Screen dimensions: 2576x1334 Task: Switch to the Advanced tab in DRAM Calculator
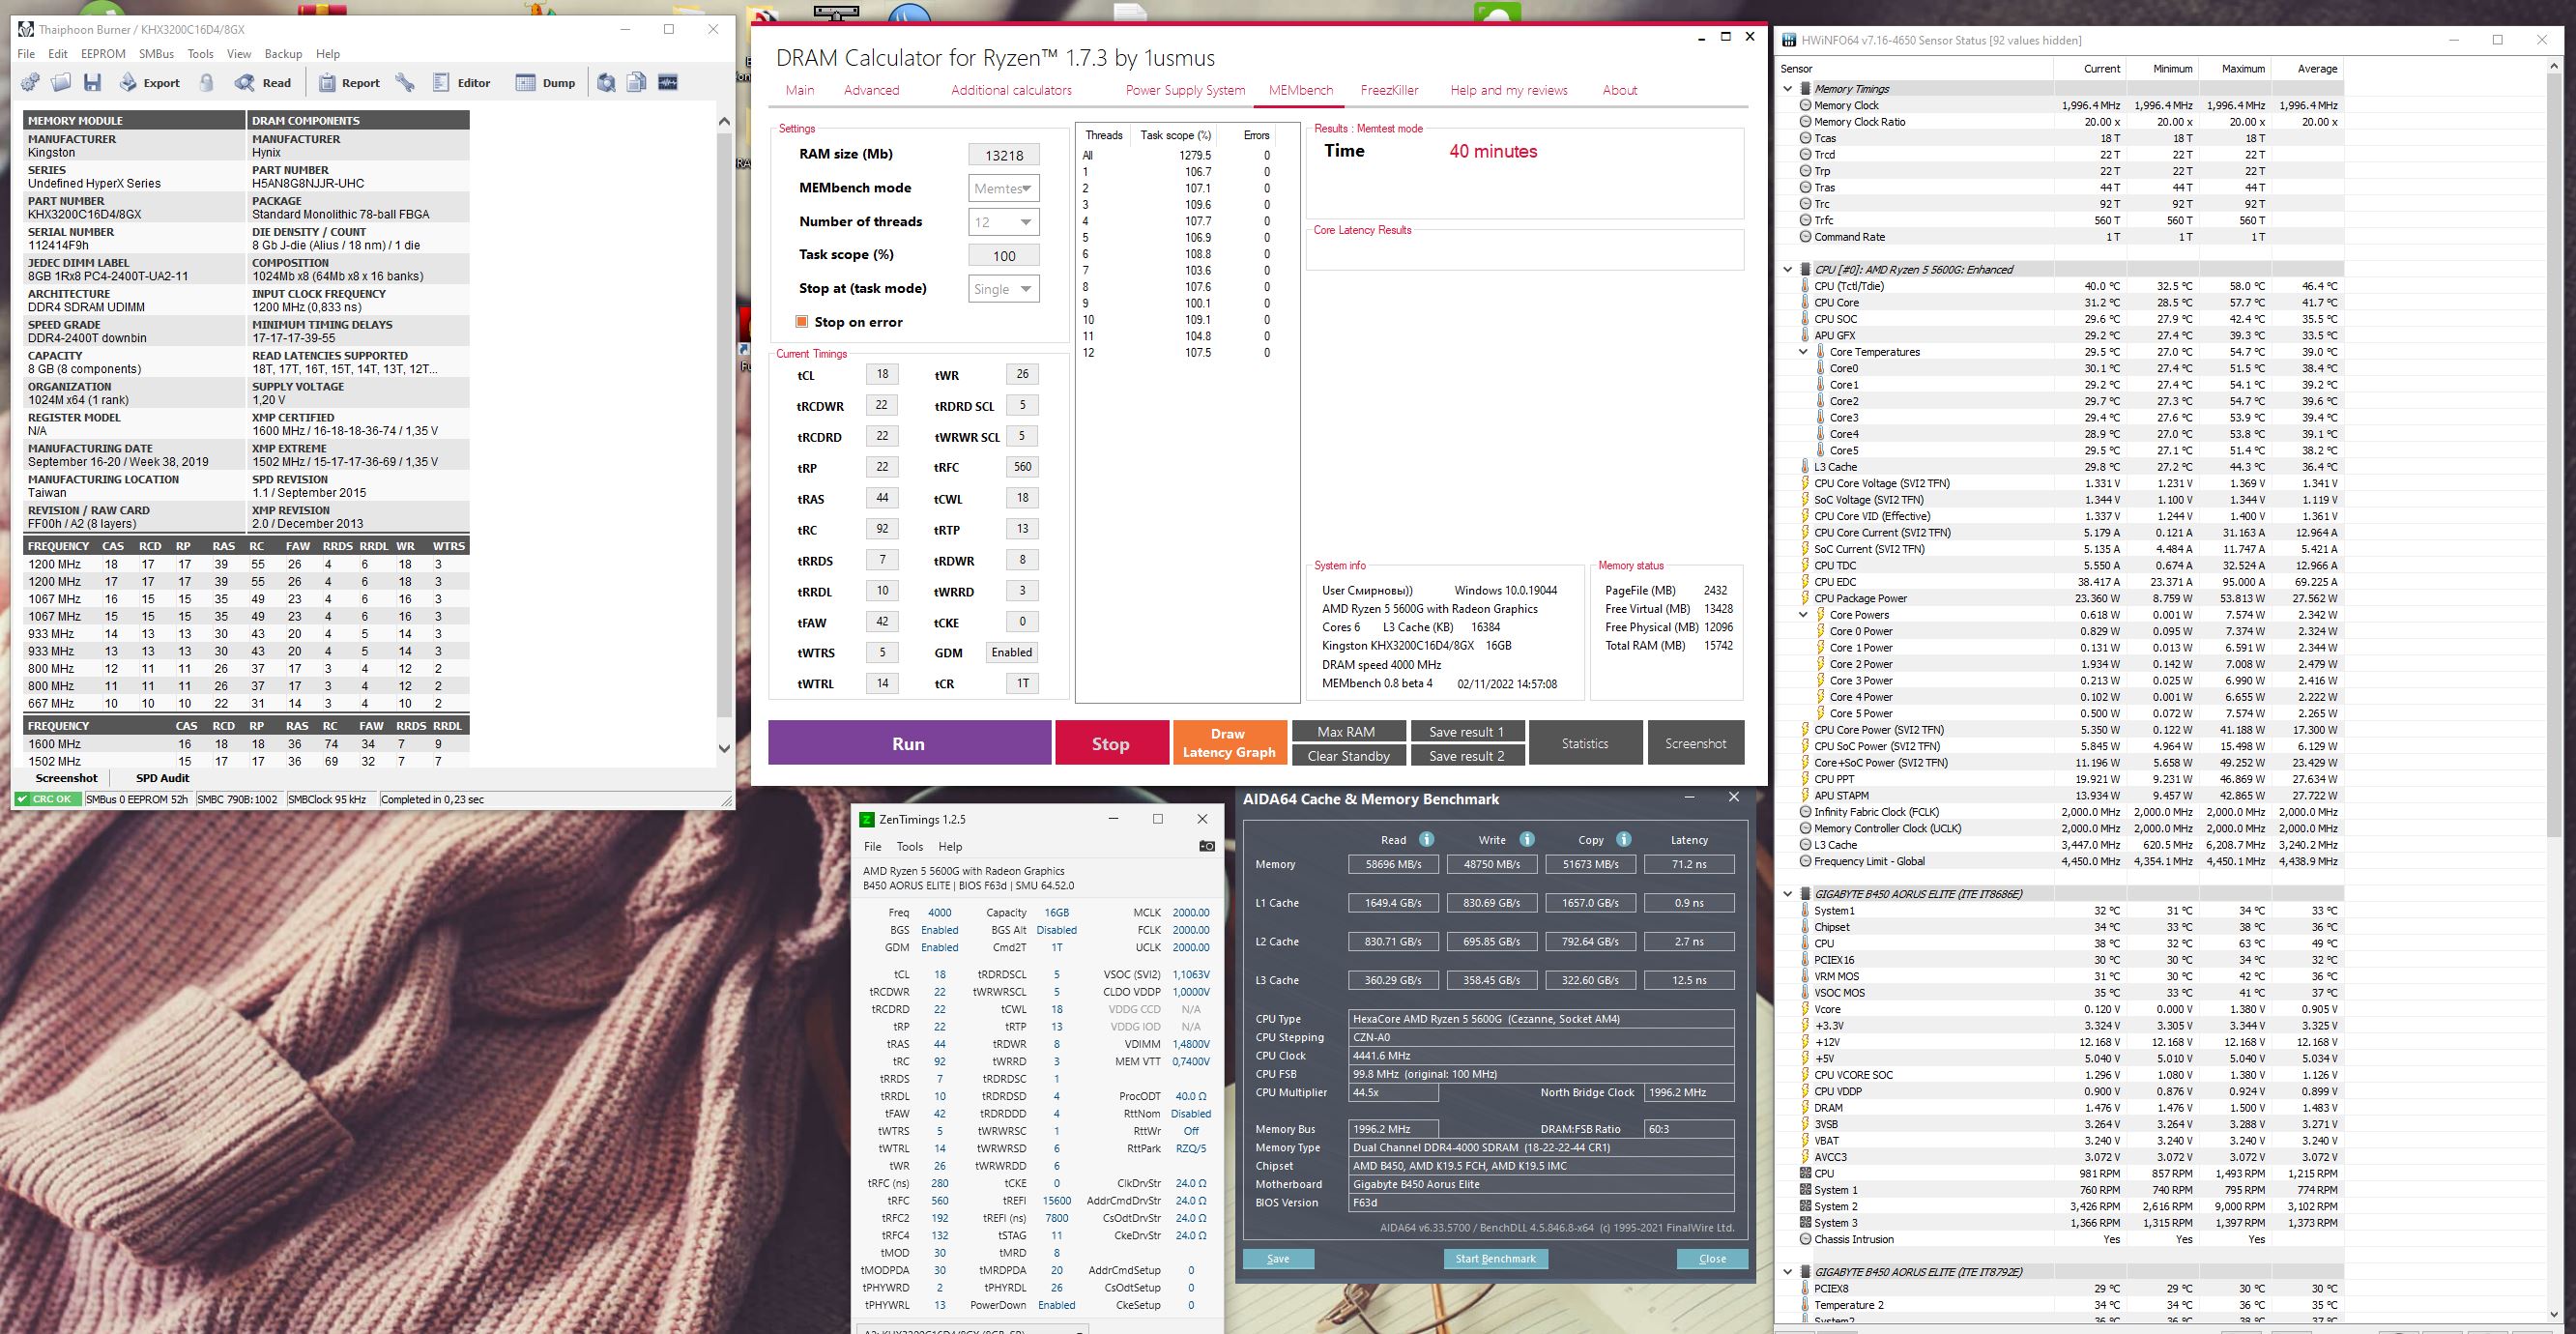pyautogui.click(x=871, y=90)
